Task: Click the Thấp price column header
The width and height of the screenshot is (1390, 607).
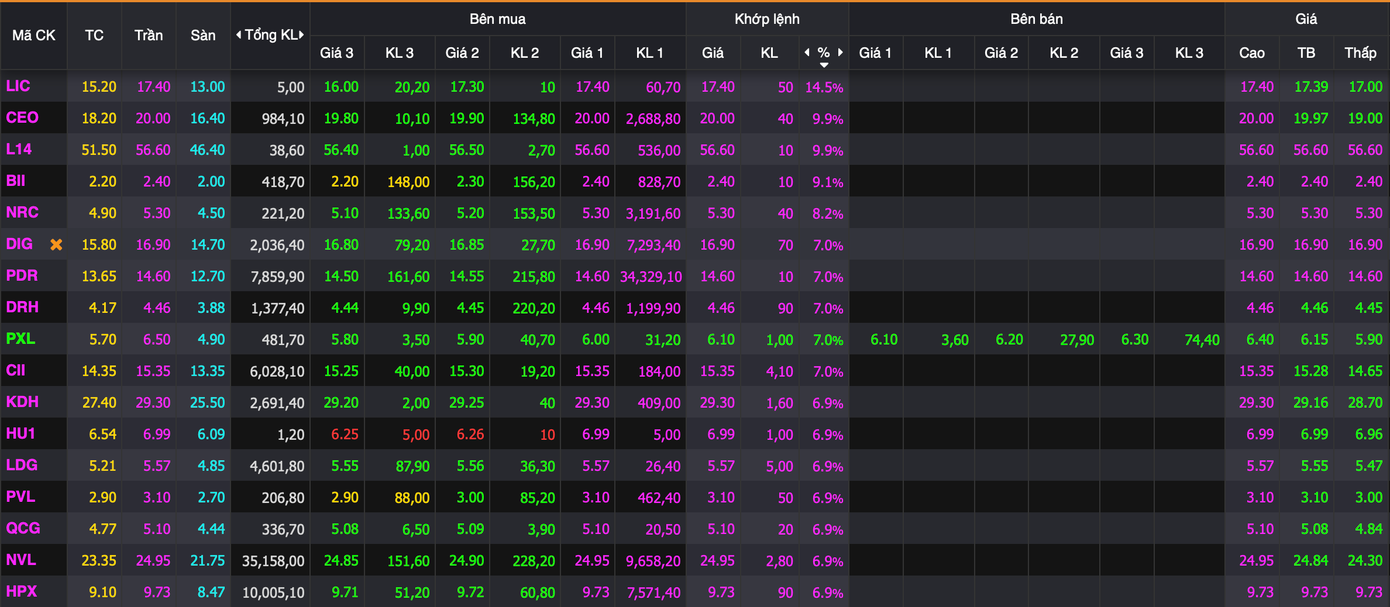Action: [1360, 53]
